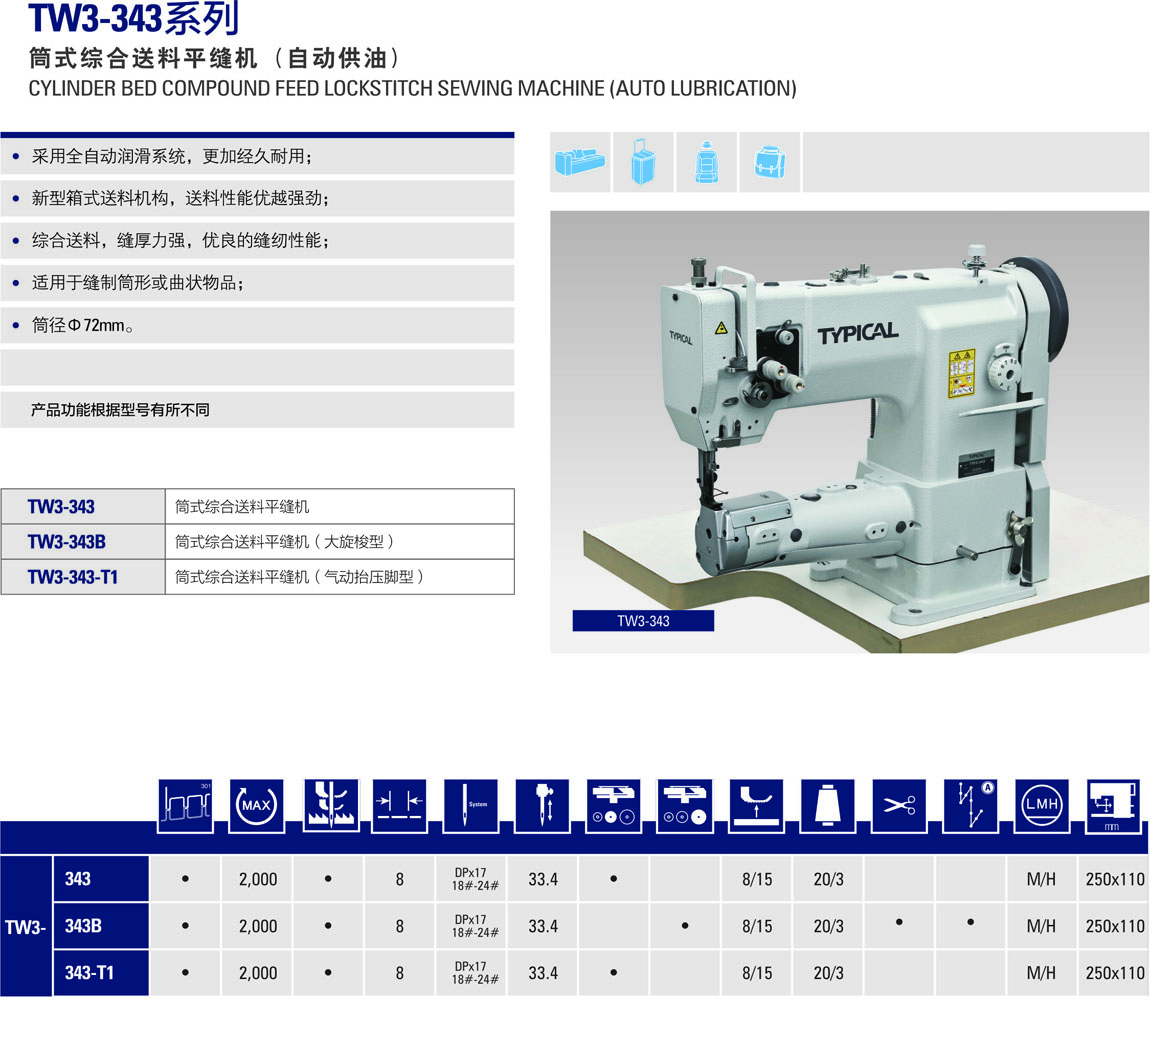Click the note 产品功能根据型号有所不同

pos(120,410)
